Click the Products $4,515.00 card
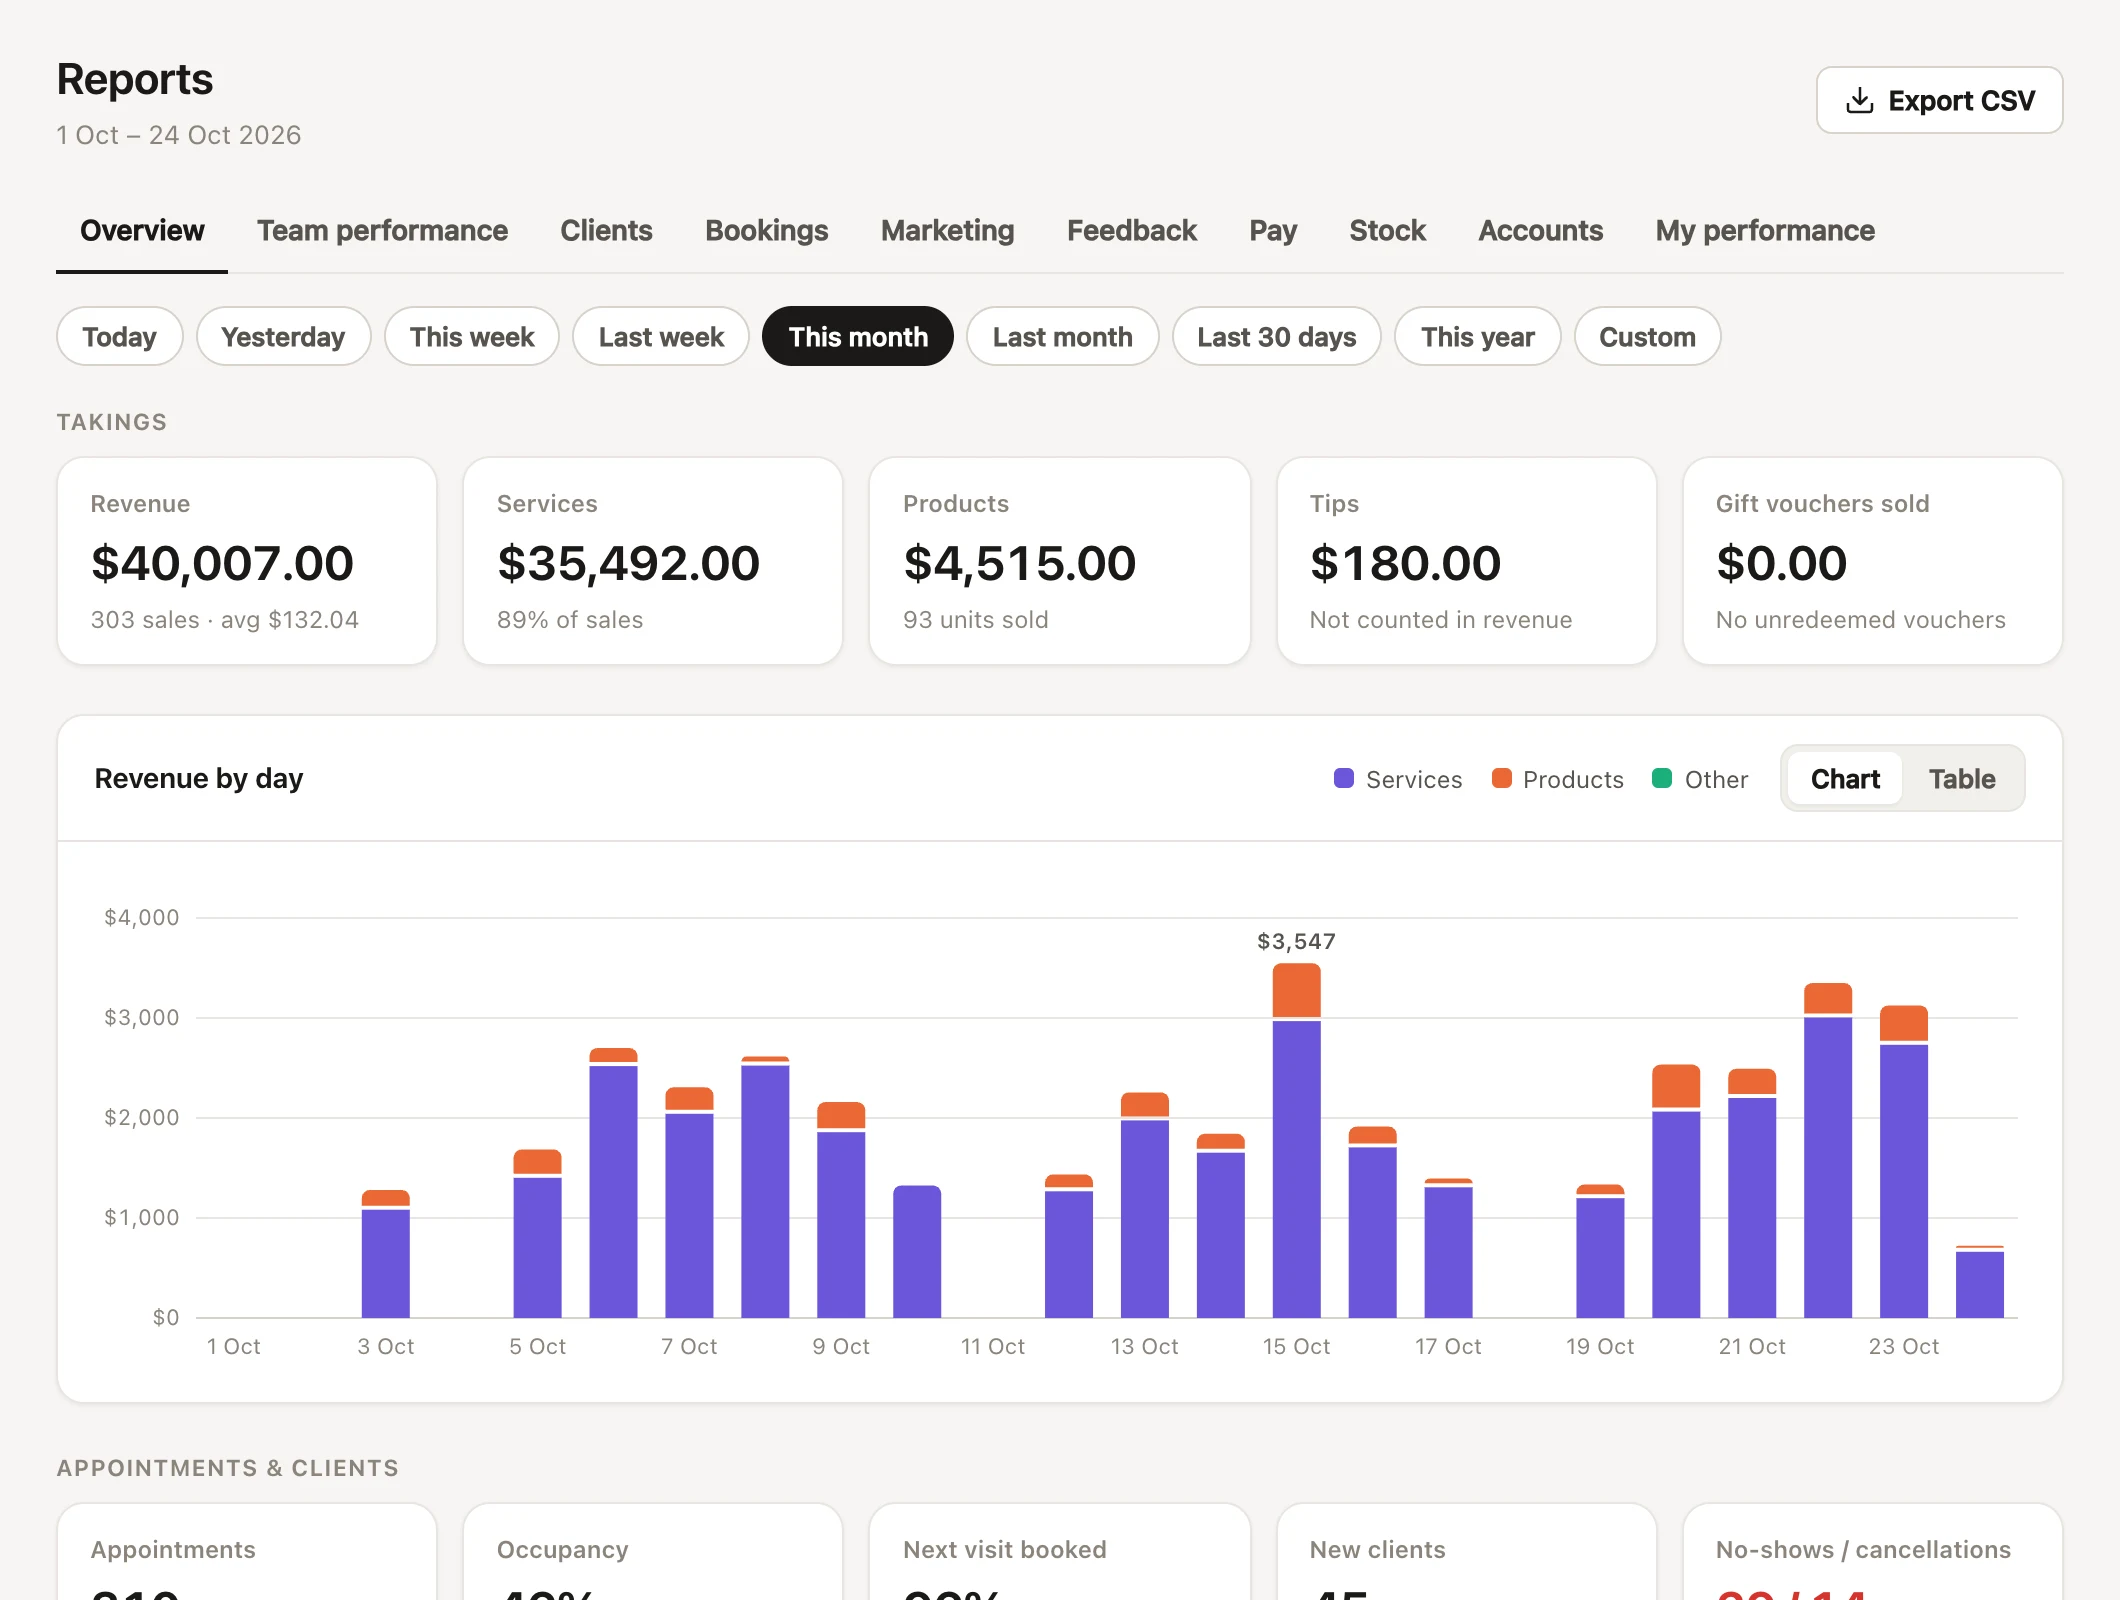 tap(1060, 561)
